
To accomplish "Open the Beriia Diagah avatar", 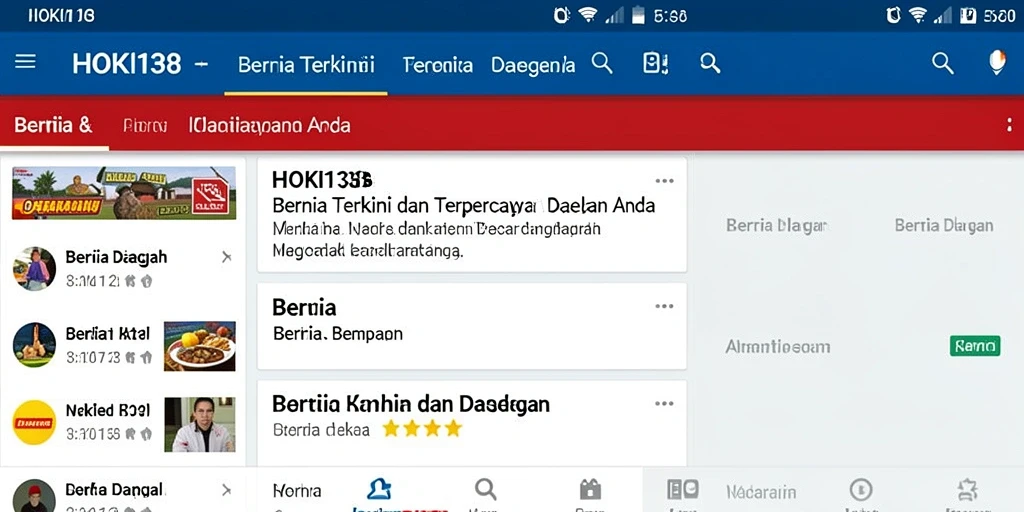I will tap(34, 268).
